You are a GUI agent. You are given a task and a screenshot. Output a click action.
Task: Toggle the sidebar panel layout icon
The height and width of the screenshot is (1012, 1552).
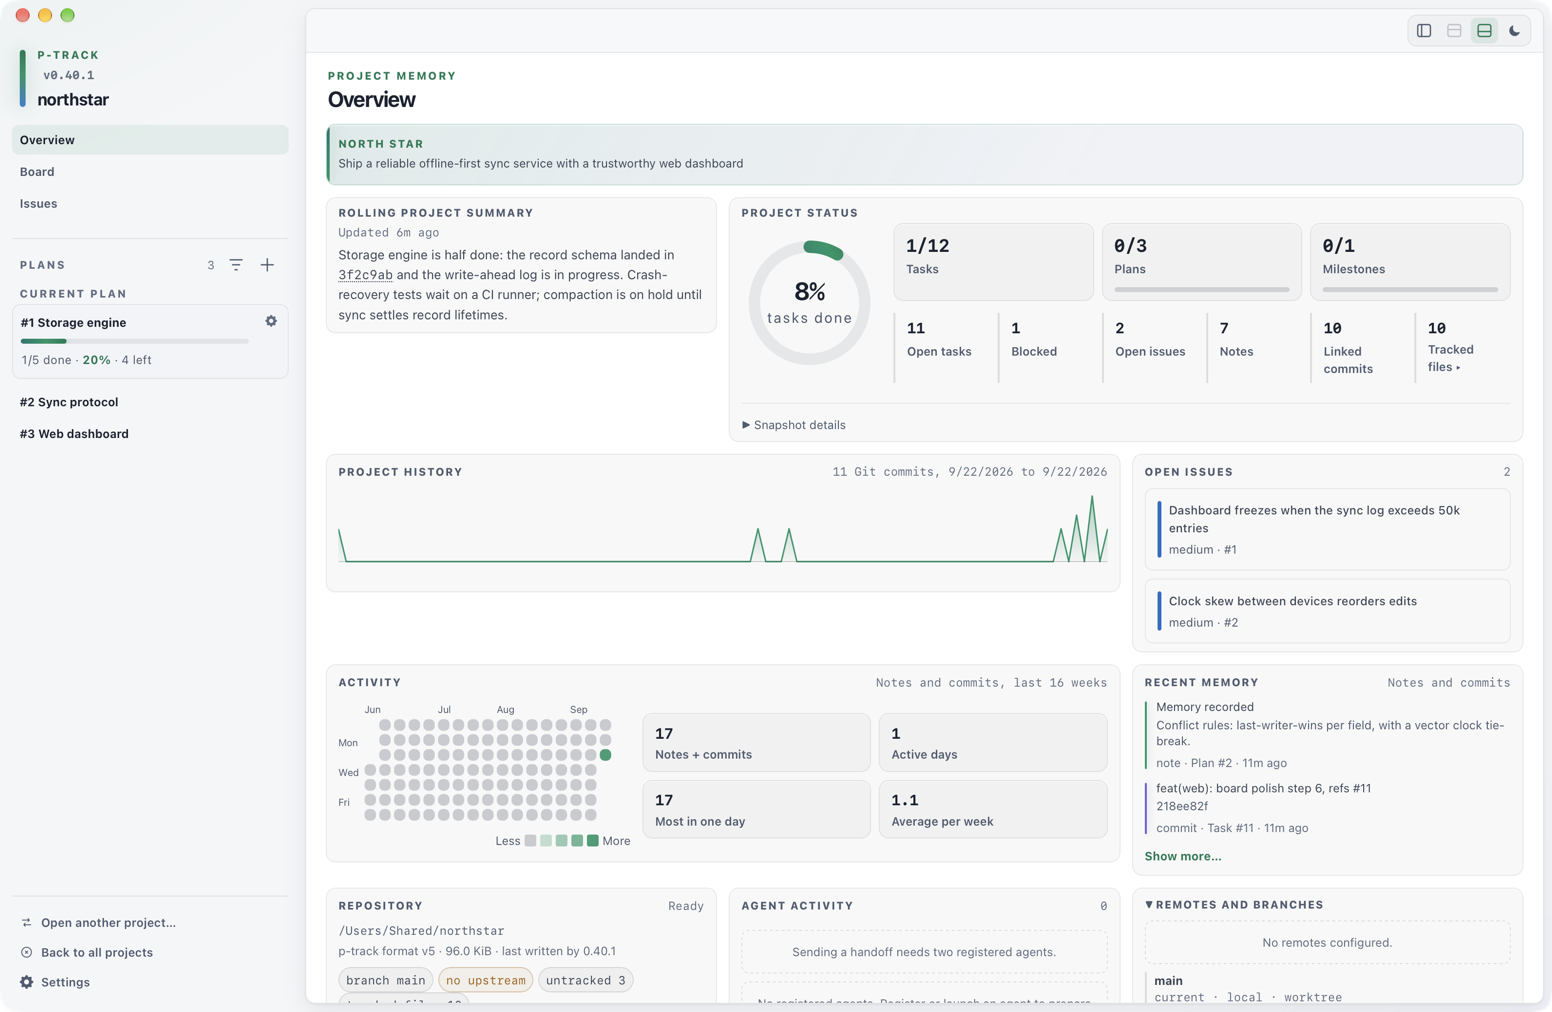pyautogui.click(x=1424, y=31)
